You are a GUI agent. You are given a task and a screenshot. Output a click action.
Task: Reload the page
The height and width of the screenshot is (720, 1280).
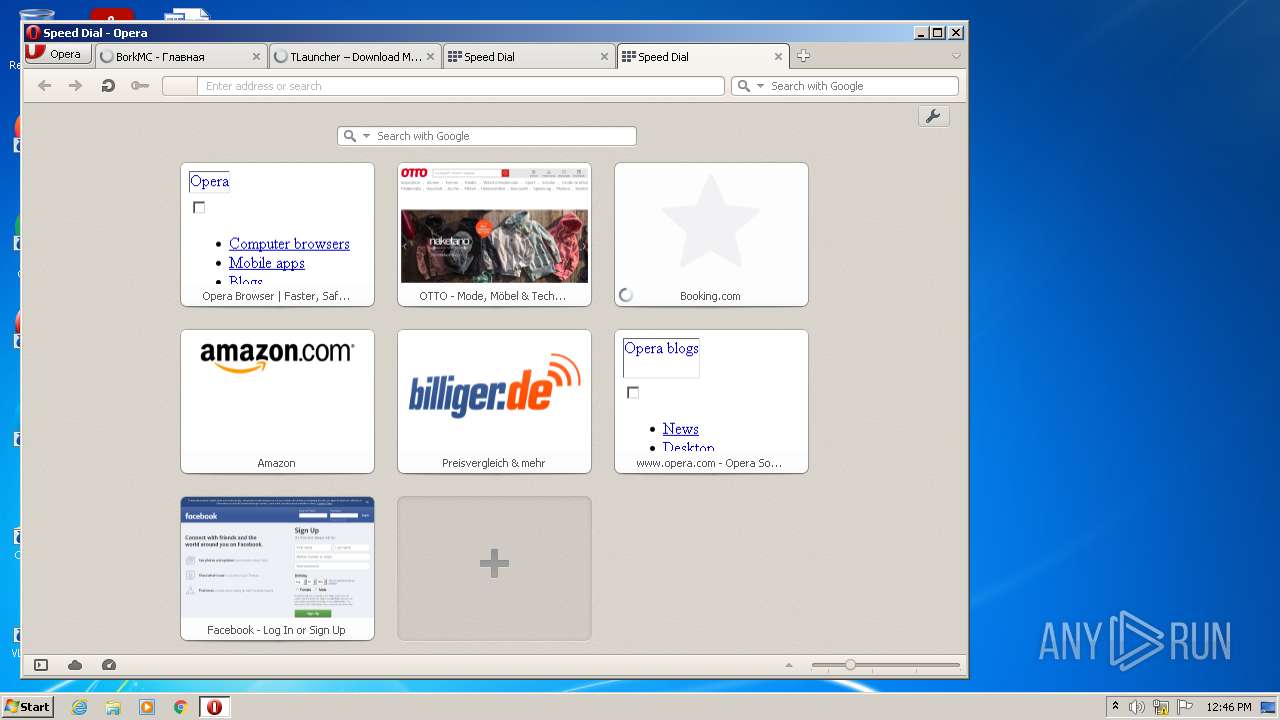click(x=107, y=86)
